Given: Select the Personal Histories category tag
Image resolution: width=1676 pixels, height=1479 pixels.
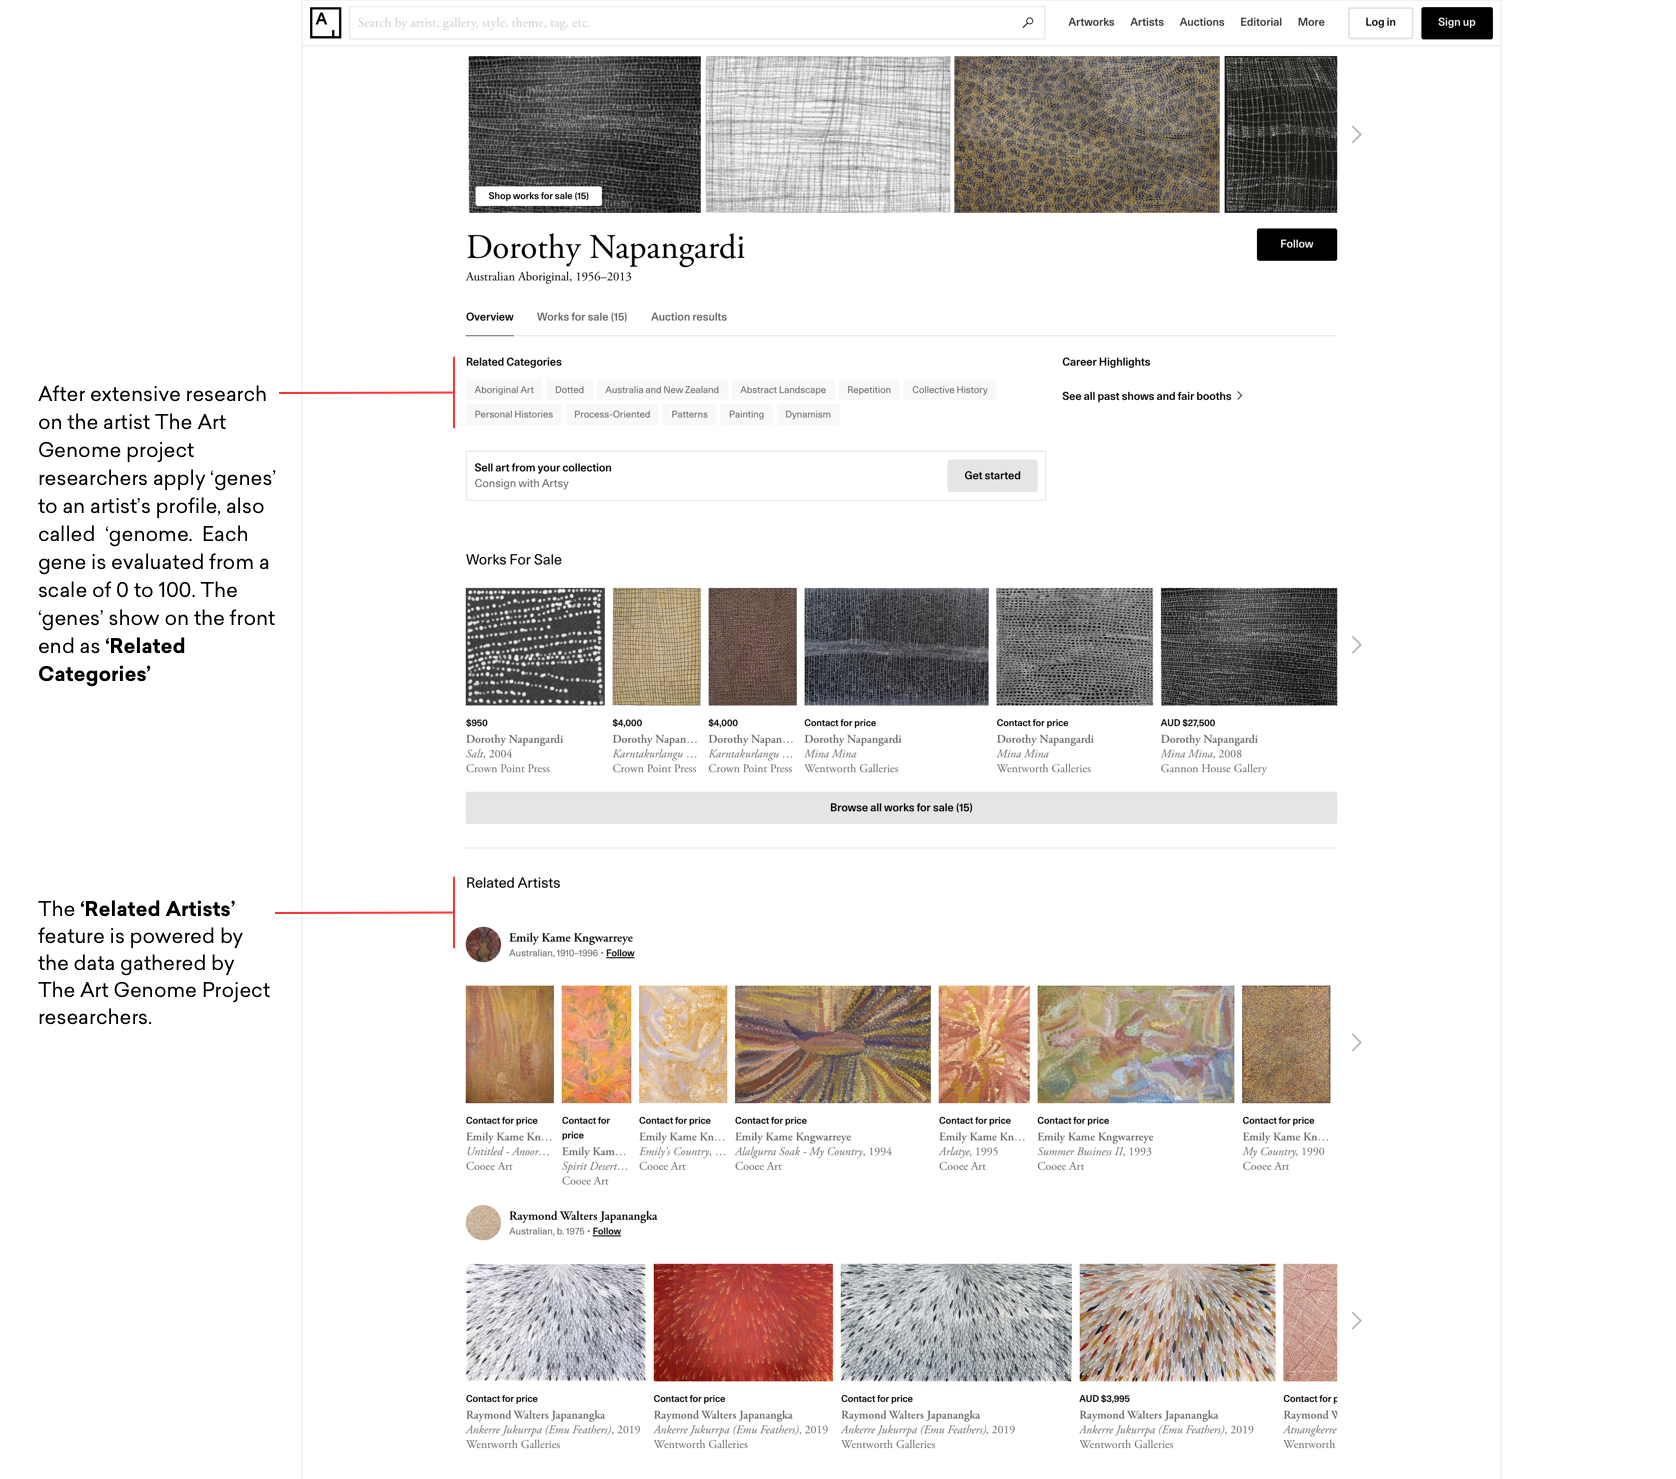Looking at the screenshot, I should tap(514, 414).
